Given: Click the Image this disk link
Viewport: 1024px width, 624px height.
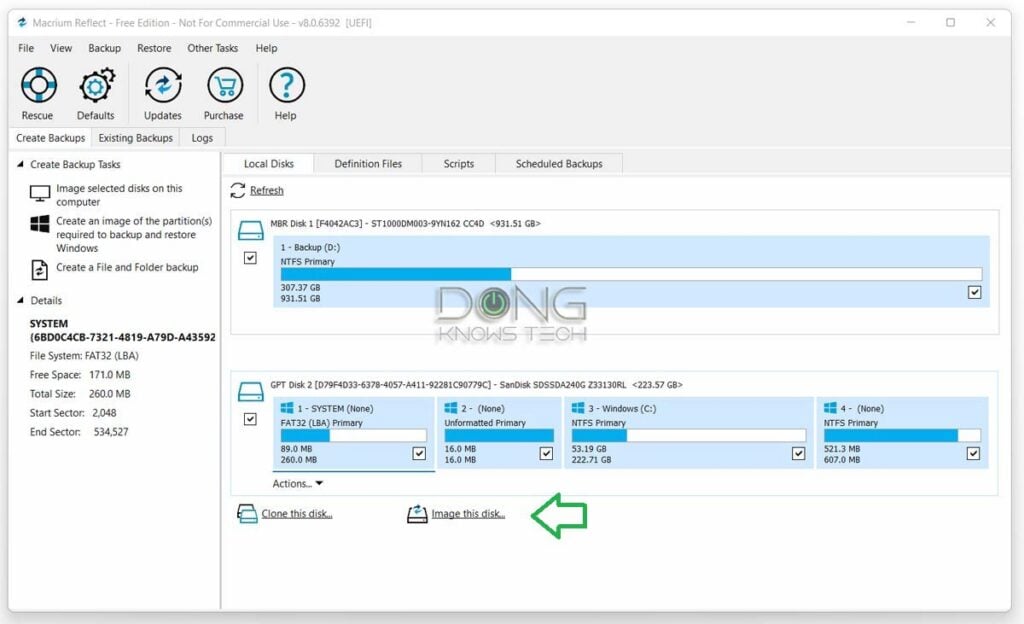Looking at the screenshot, I should (x=468, y=514).
